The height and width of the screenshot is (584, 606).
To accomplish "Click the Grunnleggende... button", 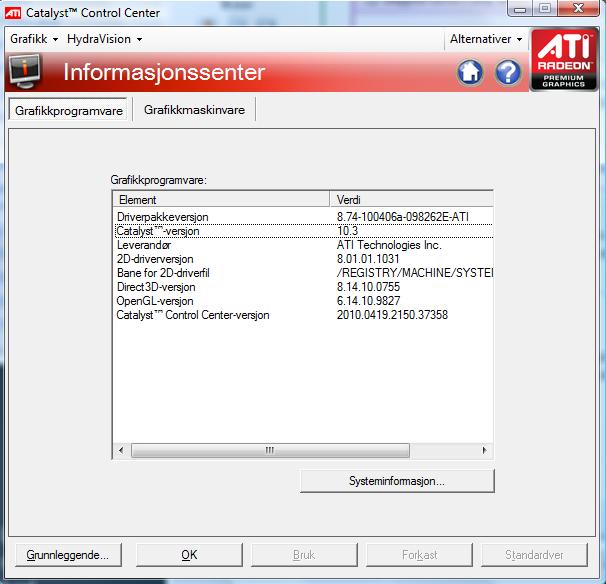I will coord(68,555).
